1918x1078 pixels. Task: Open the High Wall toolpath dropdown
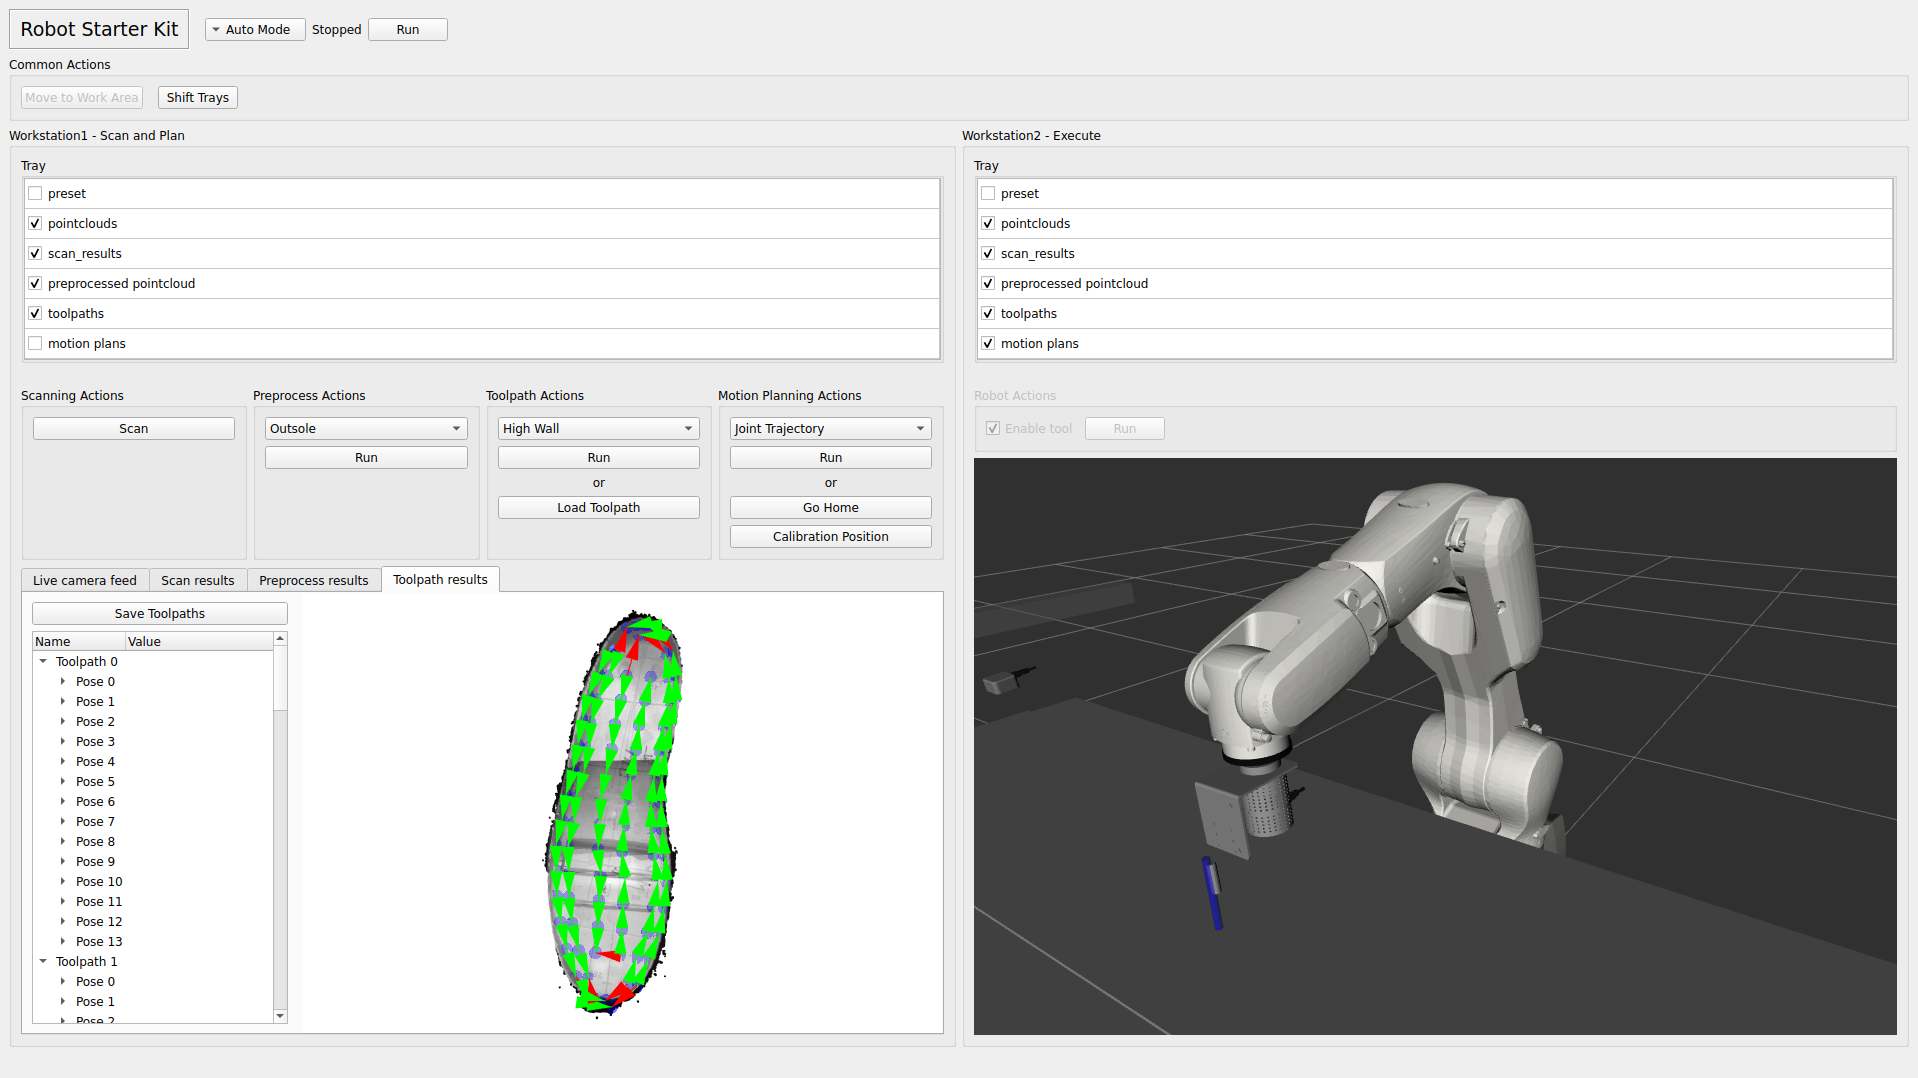coord(597,428)
